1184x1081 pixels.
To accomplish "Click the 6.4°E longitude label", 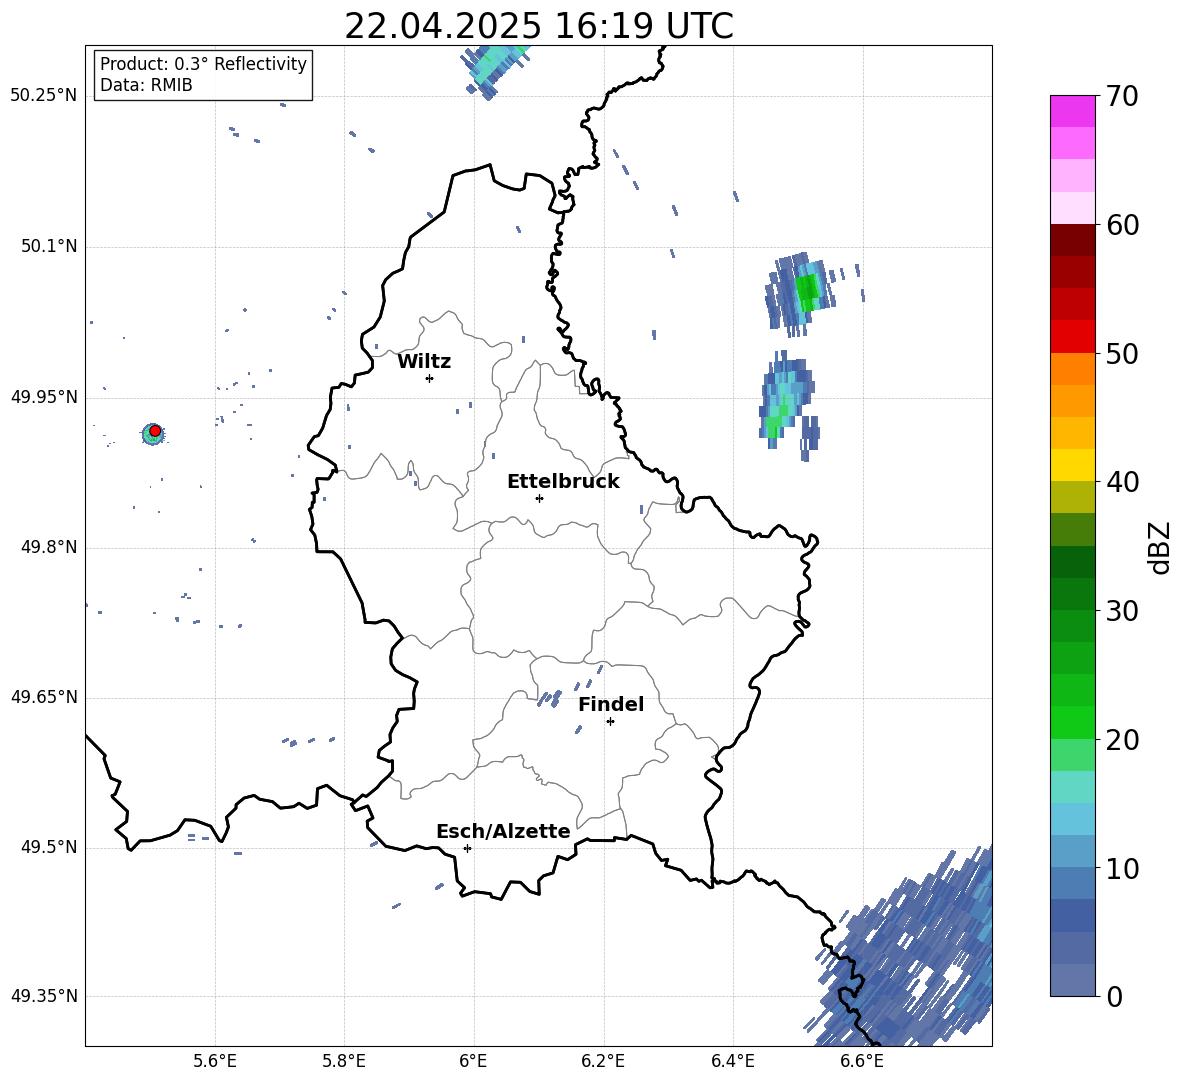I will pos(732,1061).
